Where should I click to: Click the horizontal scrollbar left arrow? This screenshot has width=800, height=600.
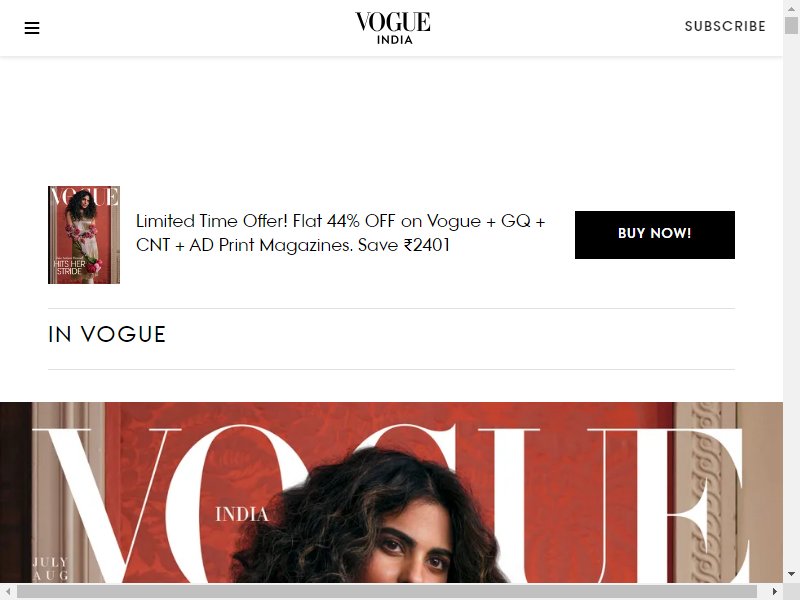(8, 591)
